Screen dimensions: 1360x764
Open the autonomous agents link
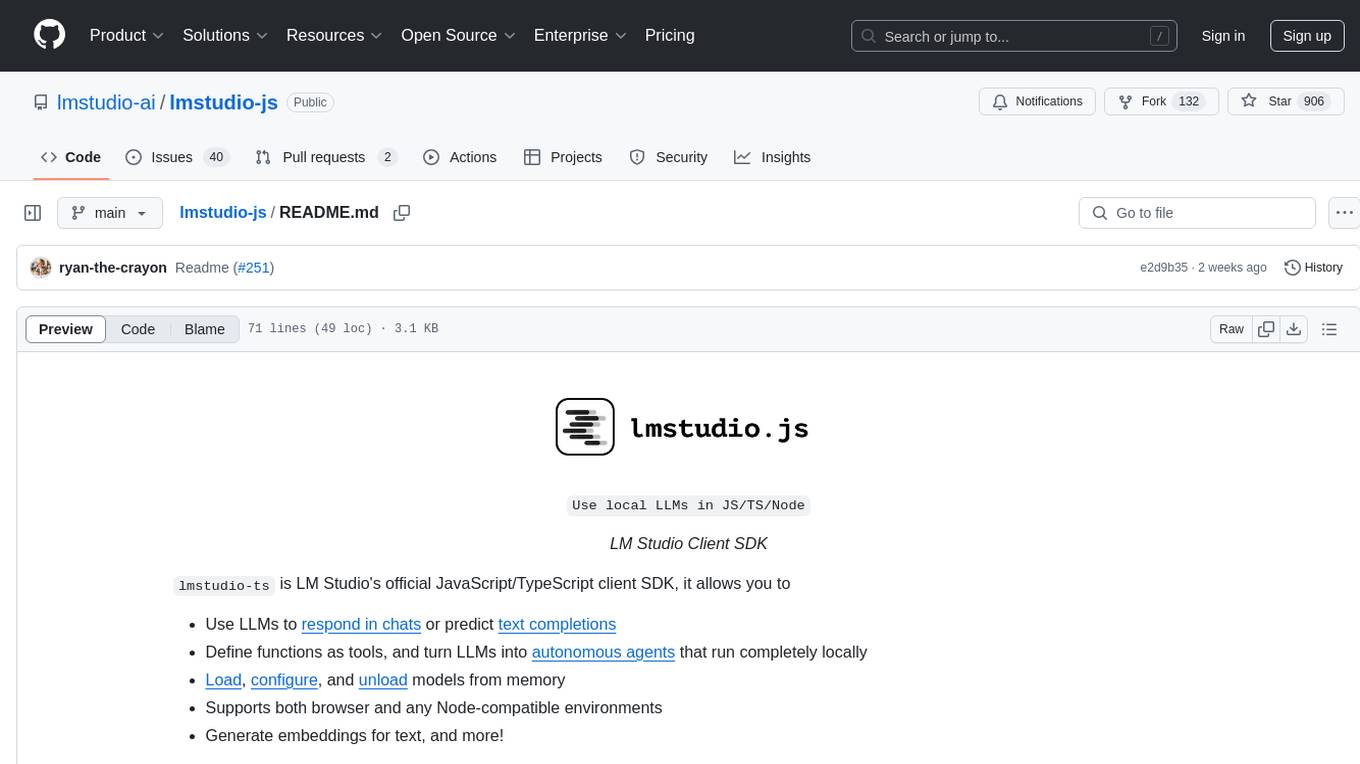[603, 652]
